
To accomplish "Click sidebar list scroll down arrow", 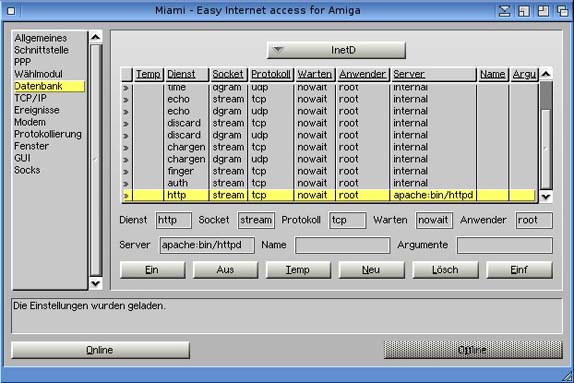I will click(x=96, y=283).
